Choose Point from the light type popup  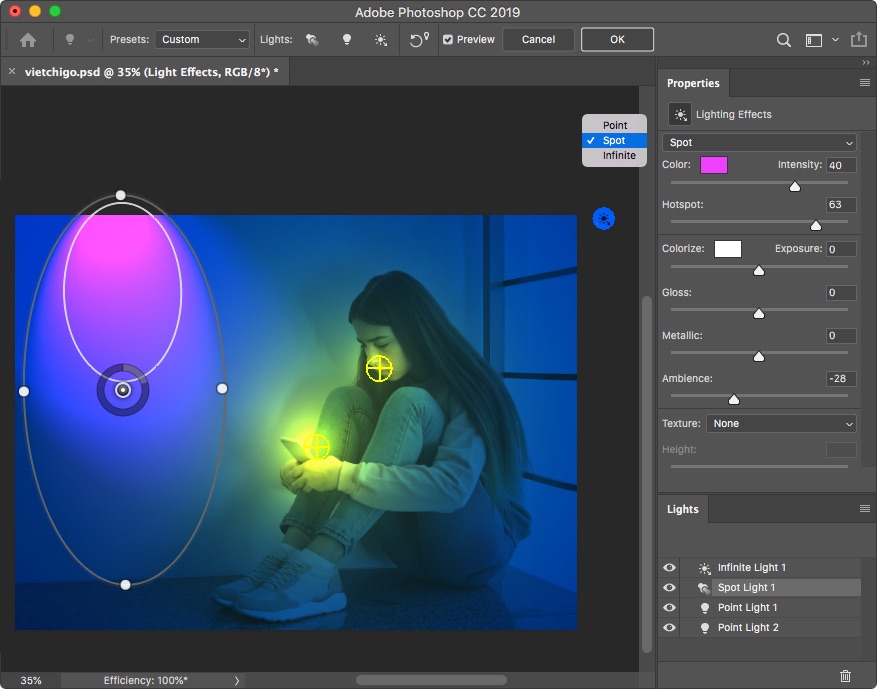(x=615, y=125)
